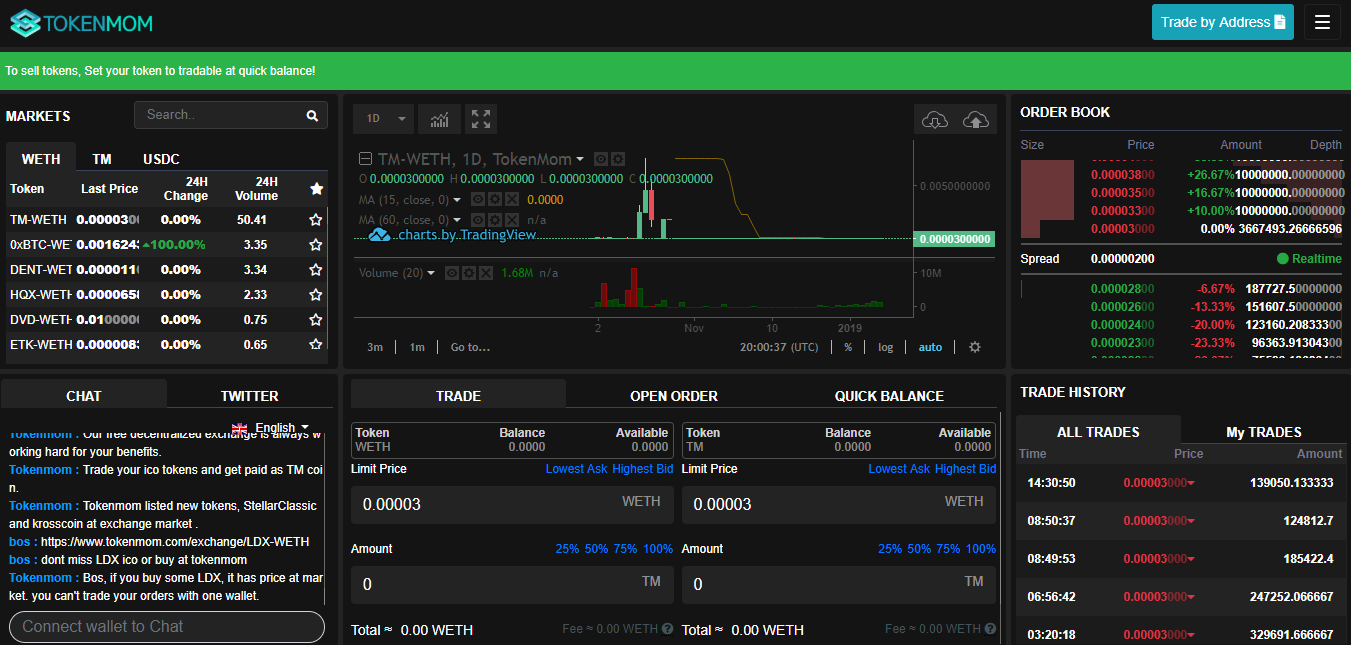Click the fee help icon under TM total

tap(990, 629)
